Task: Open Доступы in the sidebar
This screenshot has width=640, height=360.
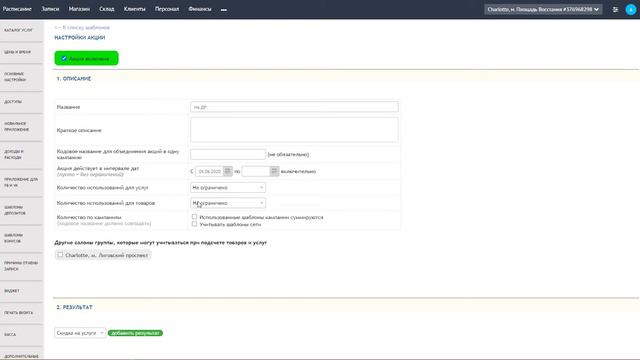Action: [x=21, y=102]
